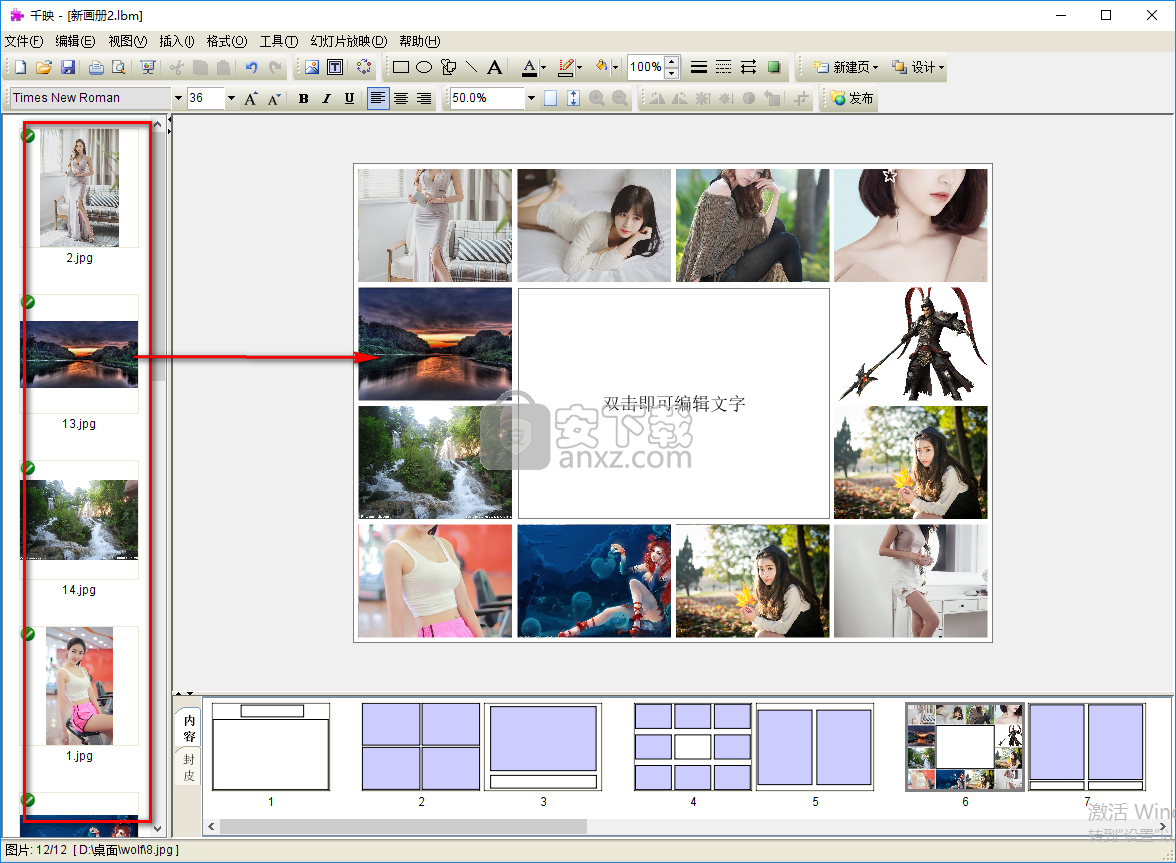Select the Line drawing tool

471,67
